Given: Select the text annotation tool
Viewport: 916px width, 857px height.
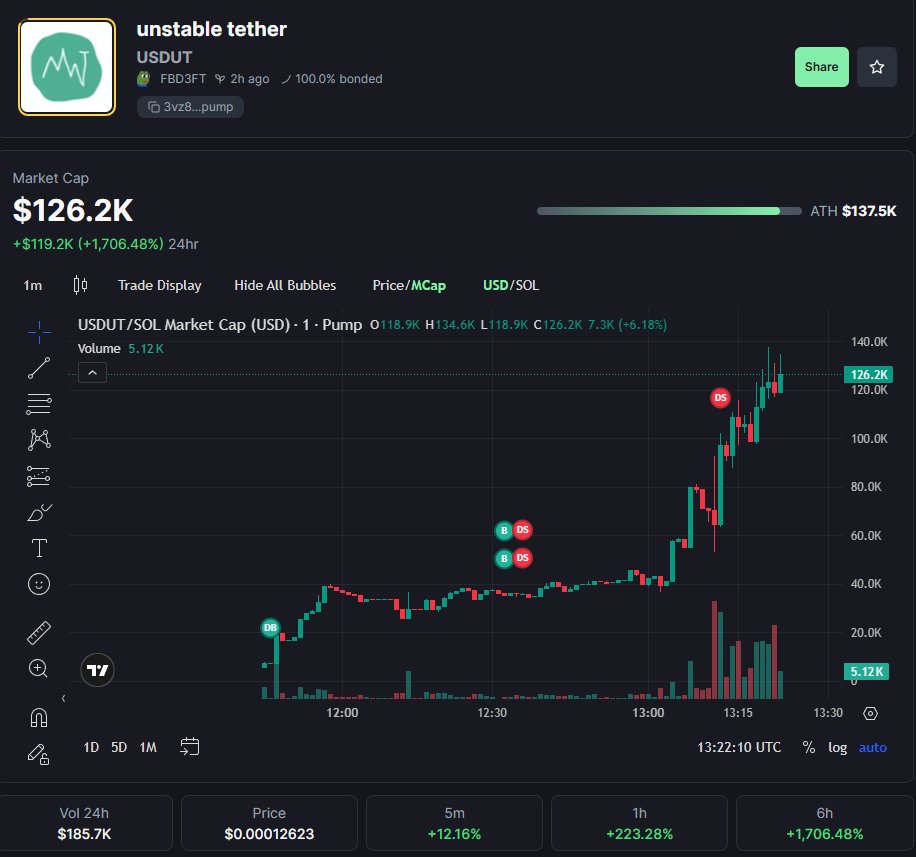Looking at the screenshot, I should [x=38, y=548].
